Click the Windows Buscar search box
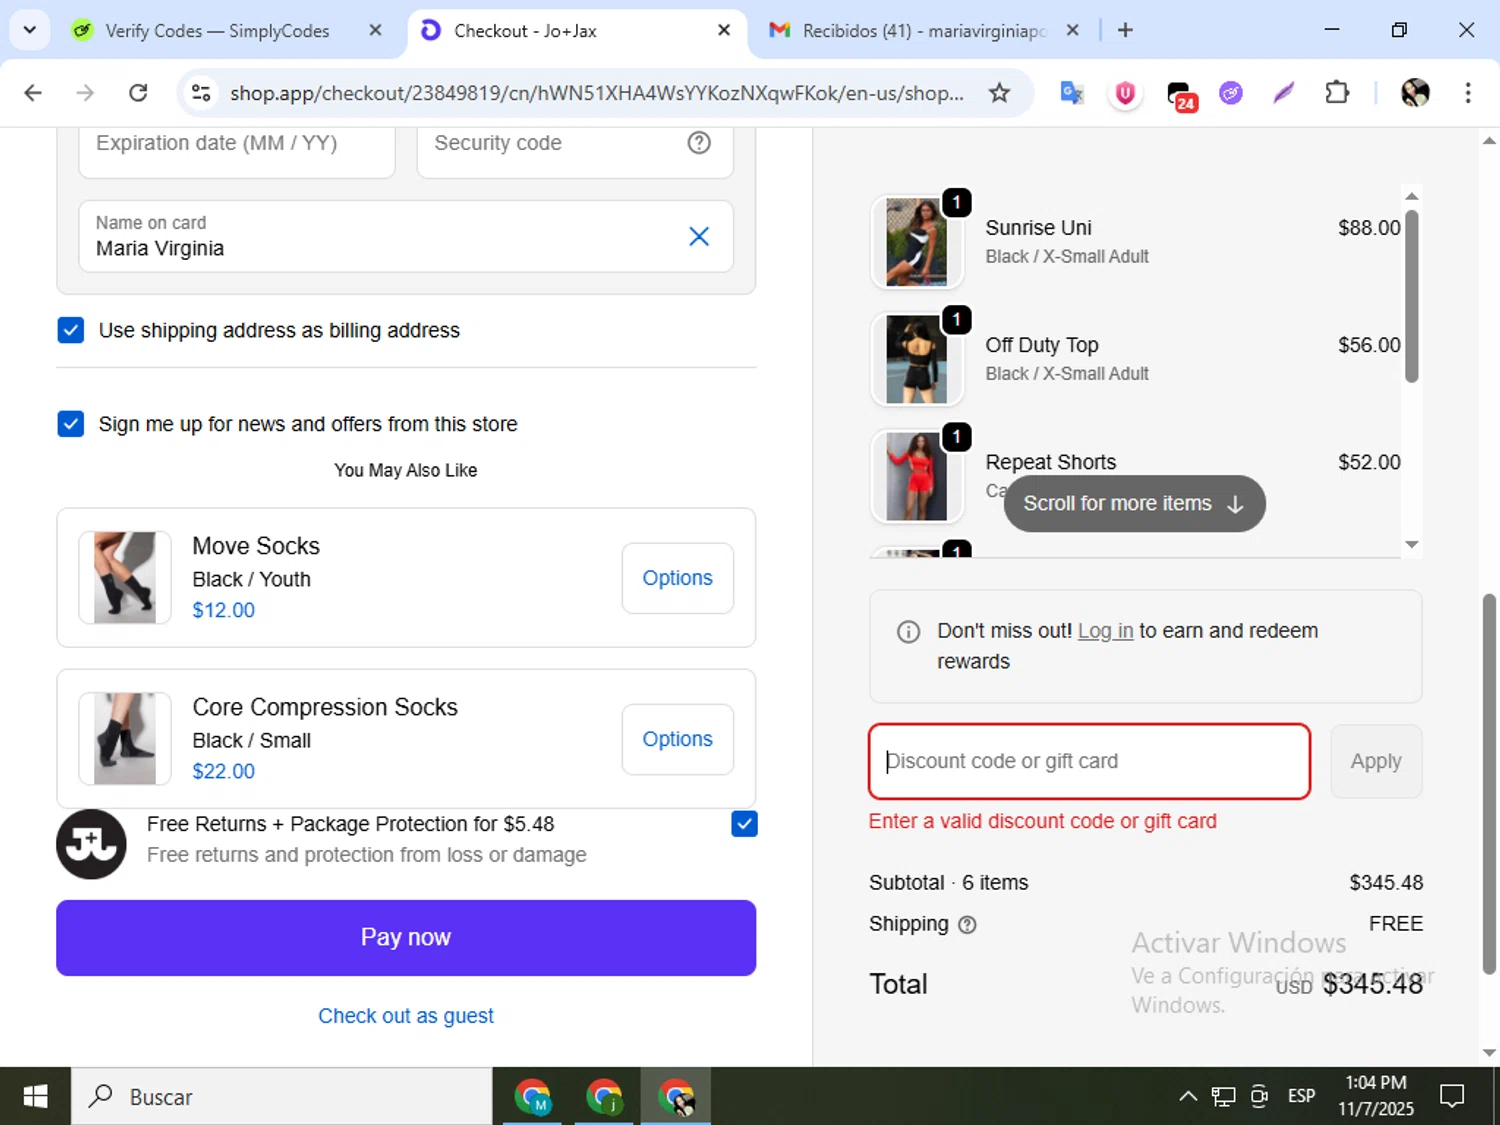The width and height of the screenshot is (1500, 1125). [281, 1096]
